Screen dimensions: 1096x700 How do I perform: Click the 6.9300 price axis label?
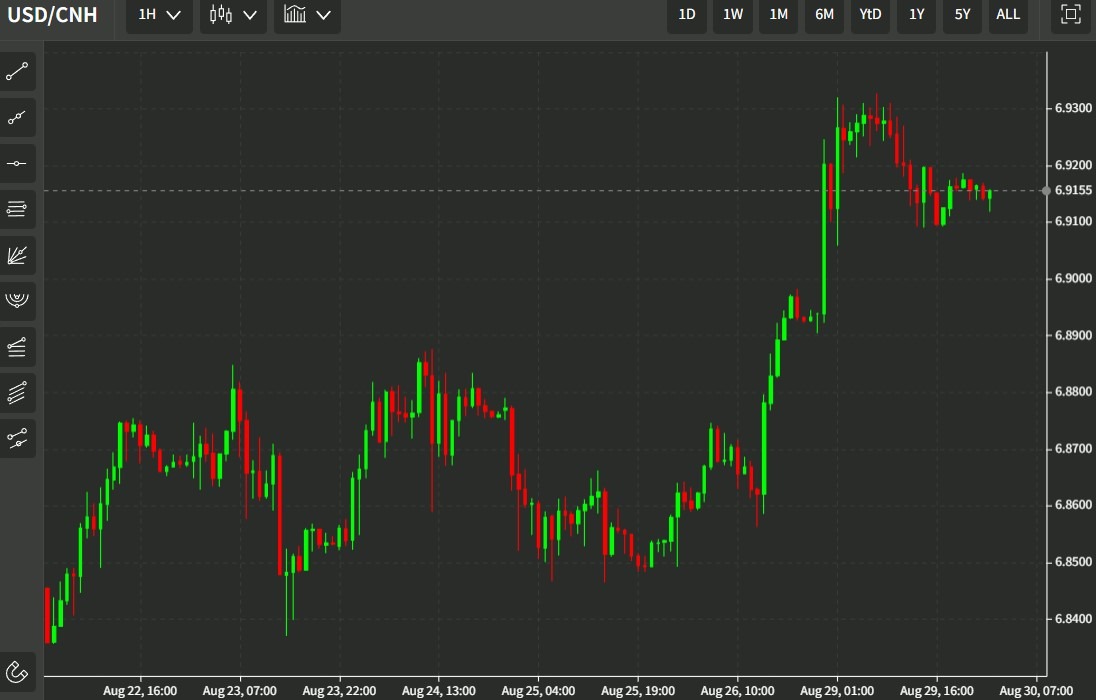(1073, 108)
